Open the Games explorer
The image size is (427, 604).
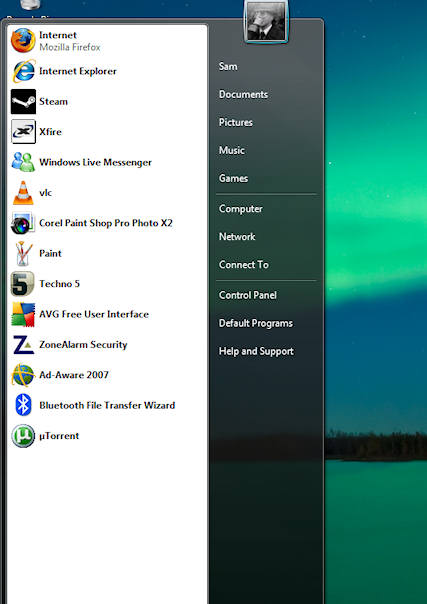[233, 178]
